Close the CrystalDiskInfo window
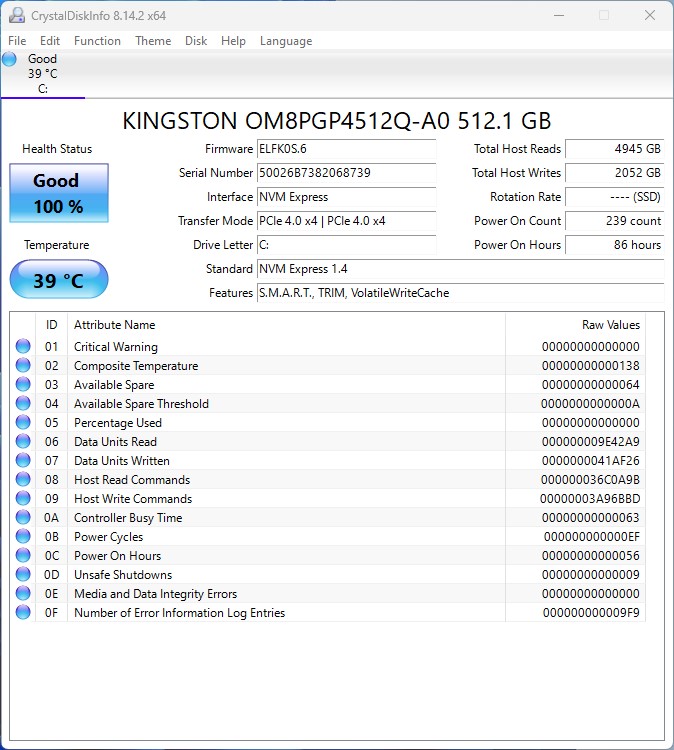Viewport: 674px width, 750px height. [650, 15]
